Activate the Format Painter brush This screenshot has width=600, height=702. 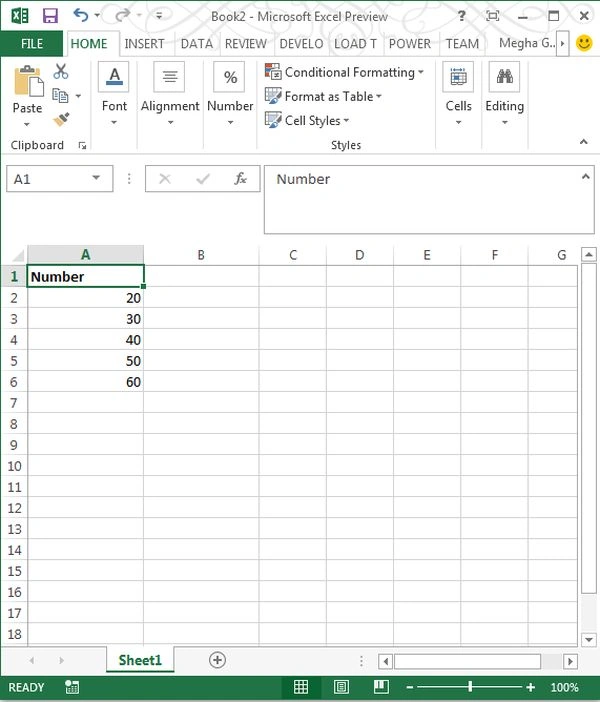click(x=61, y=119)
